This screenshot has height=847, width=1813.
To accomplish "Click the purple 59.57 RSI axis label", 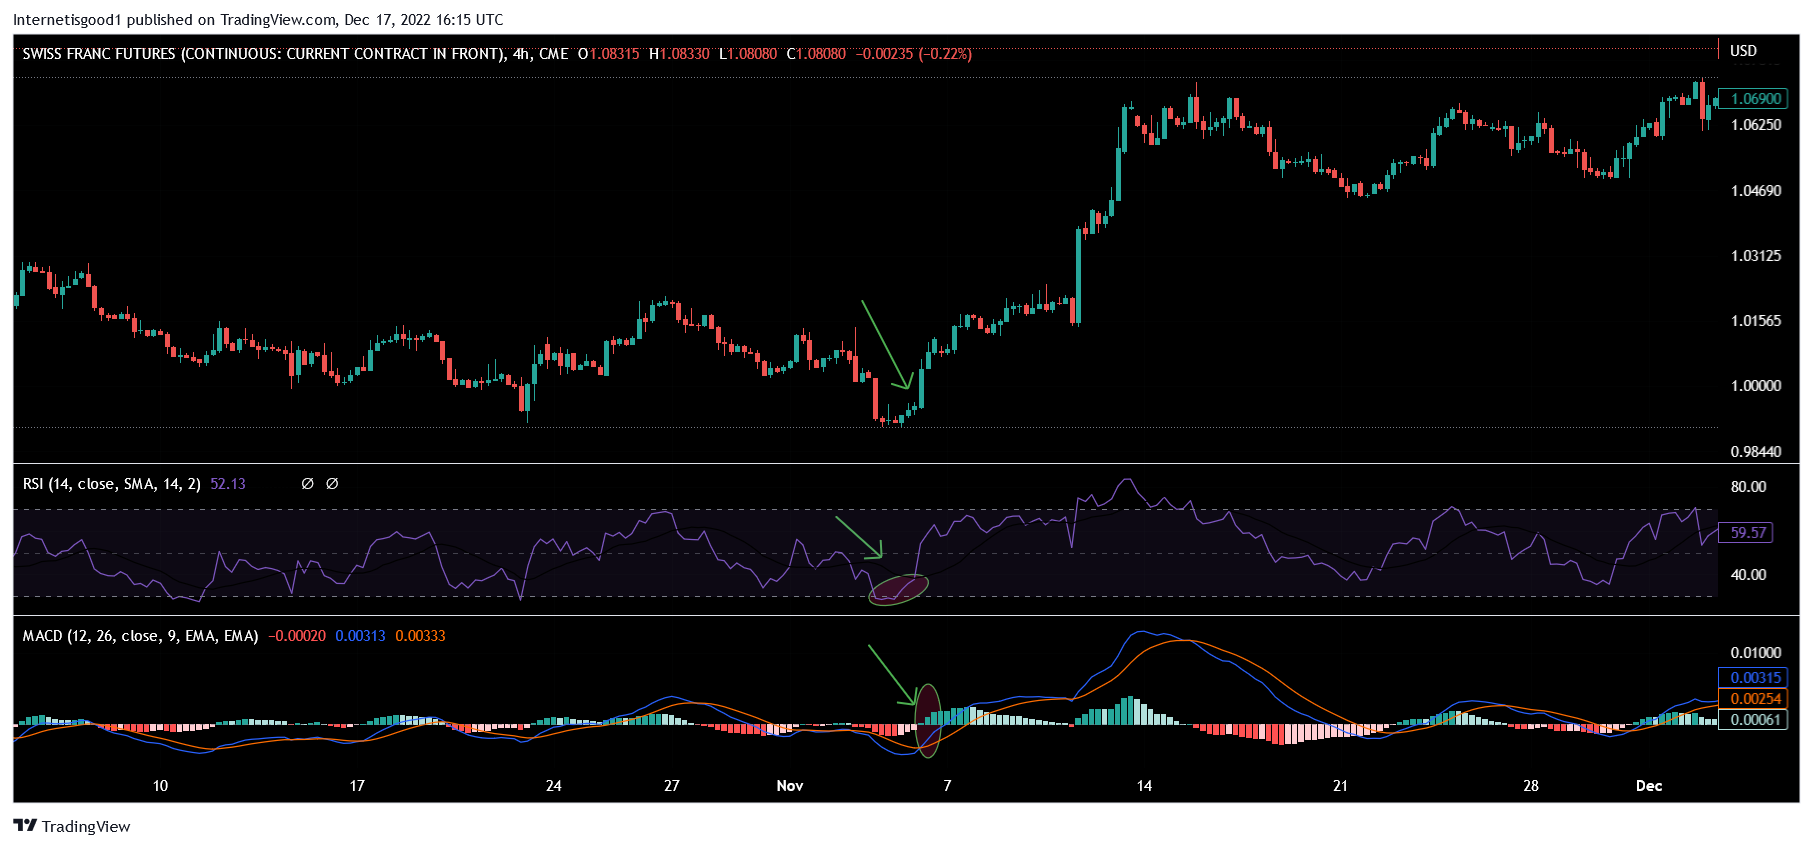I will tap(1747, 533).
